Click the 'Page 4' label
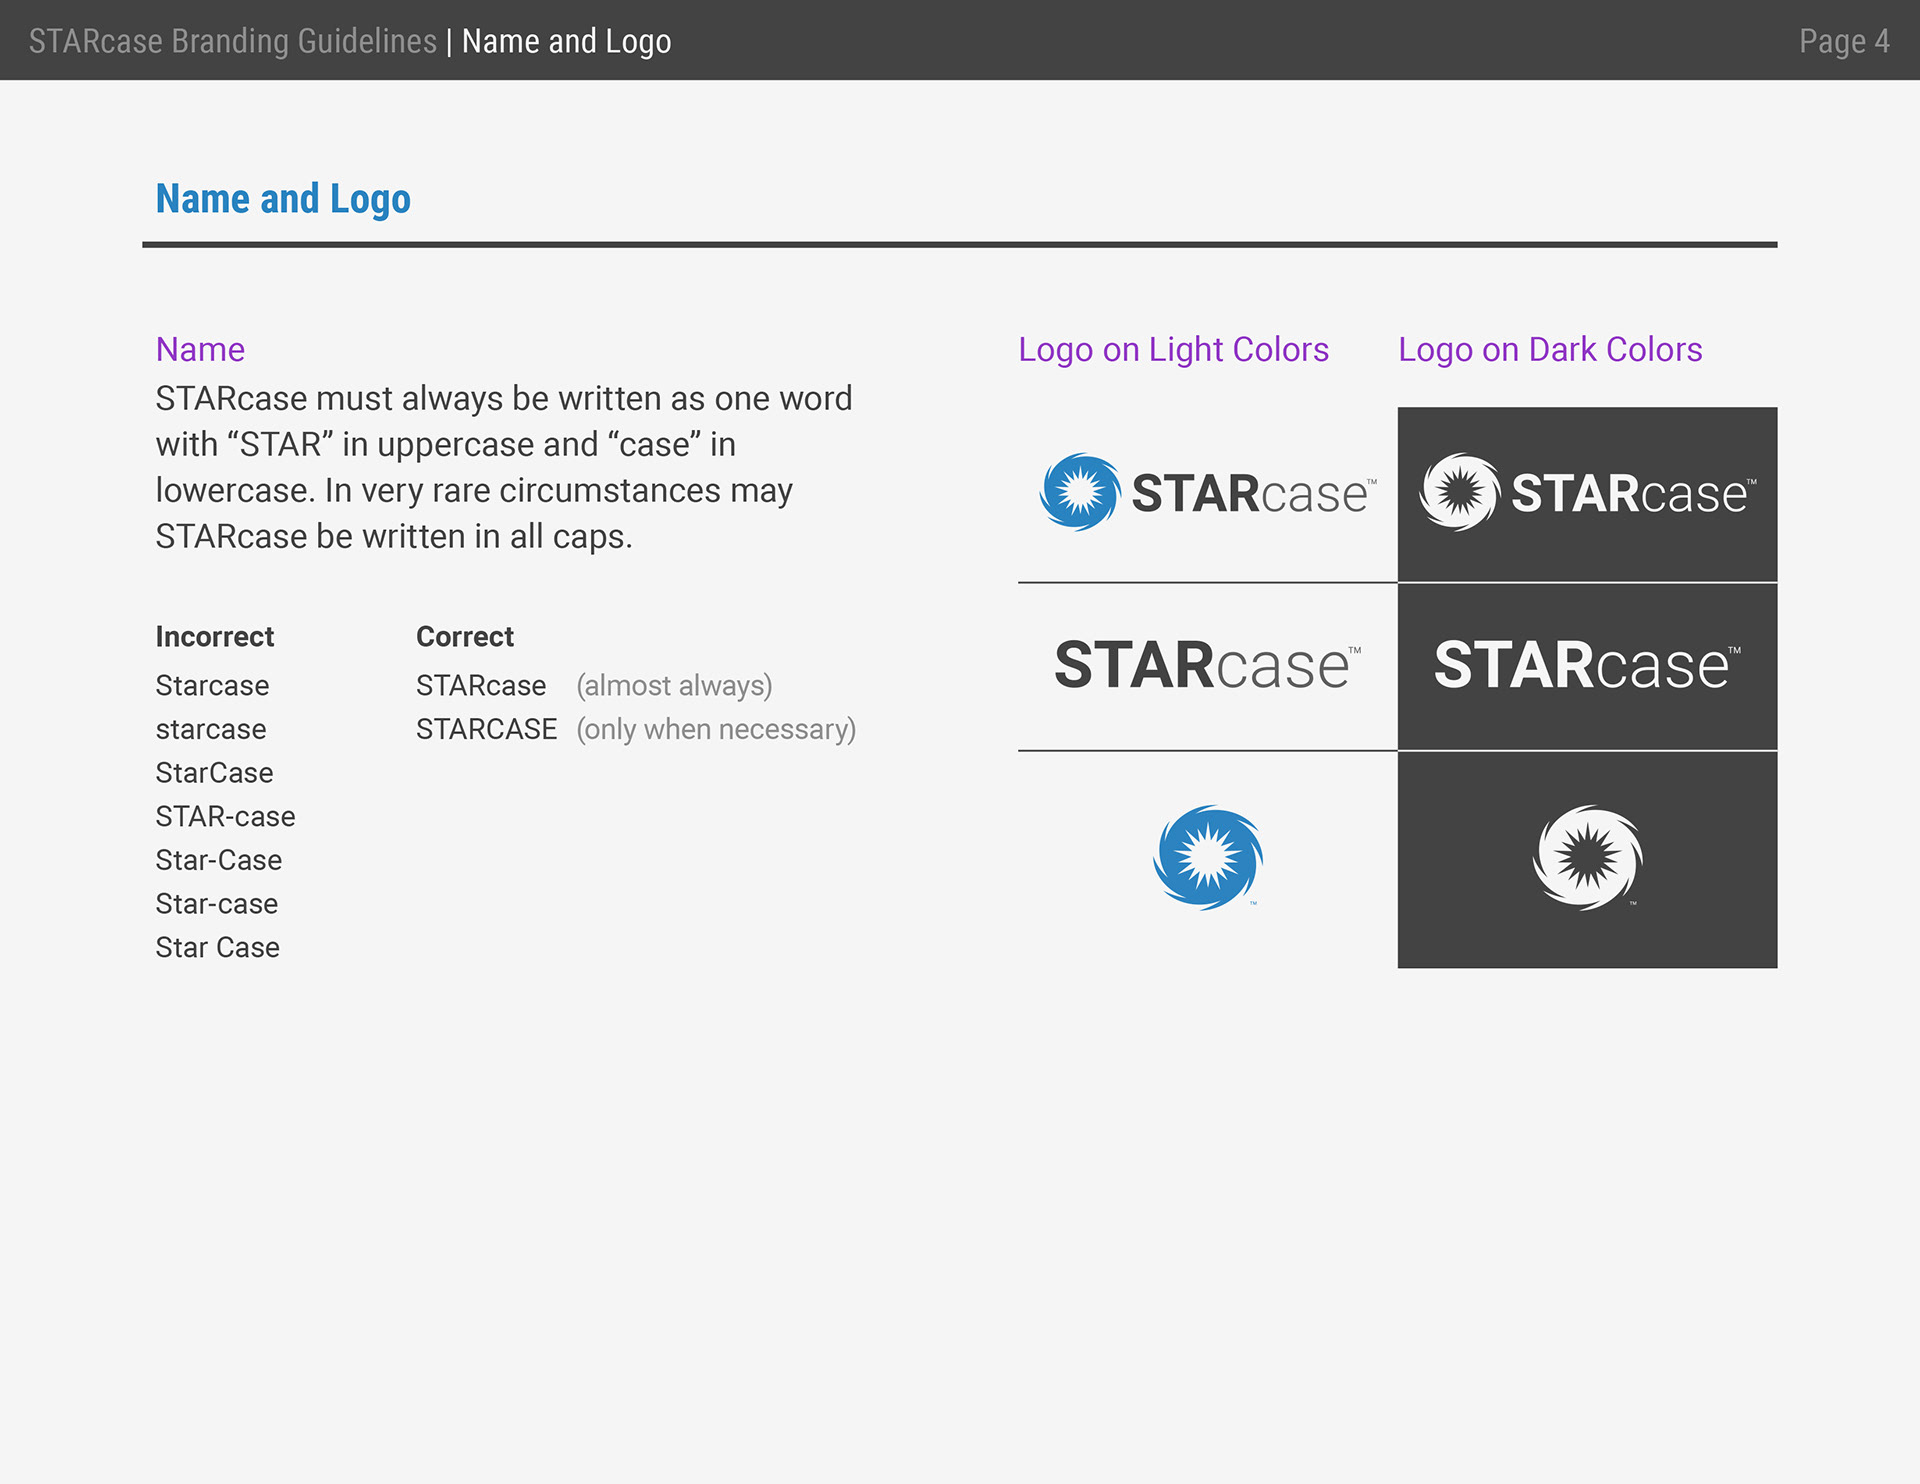The height and width of the screenshot is (1484, 1920). [x=1844, y=41]
